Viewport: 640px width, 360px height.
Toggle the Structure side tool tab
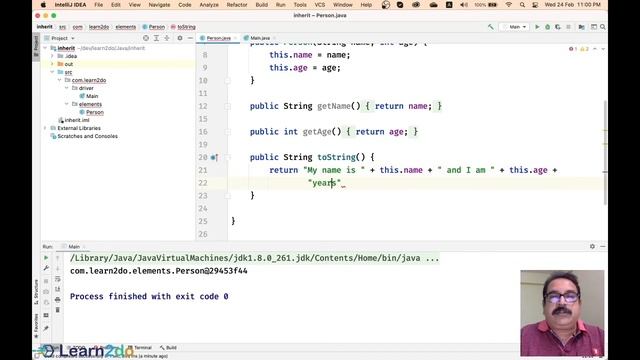(36, 292)
